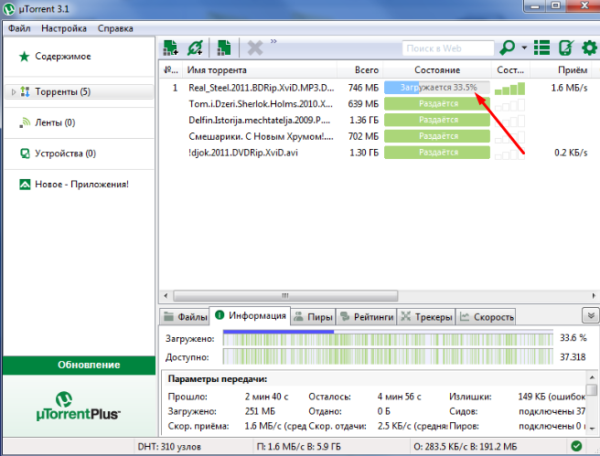
Task: Click the Доступно availability bar
Action: tap(388, 357)
